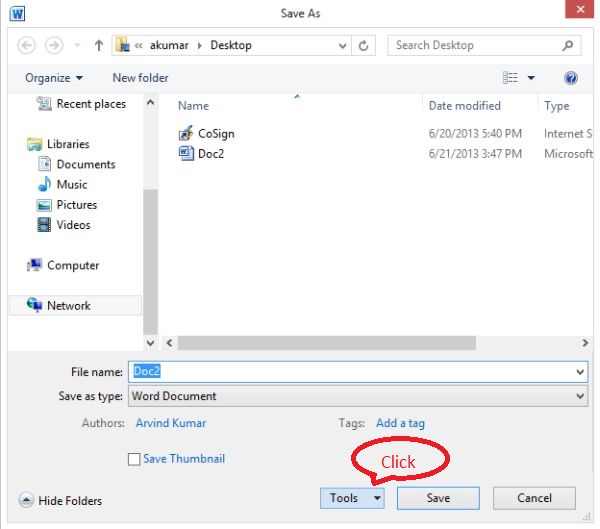Sort files by Name column header
Viewport: 600px width, 529px height.
point(193,106)
